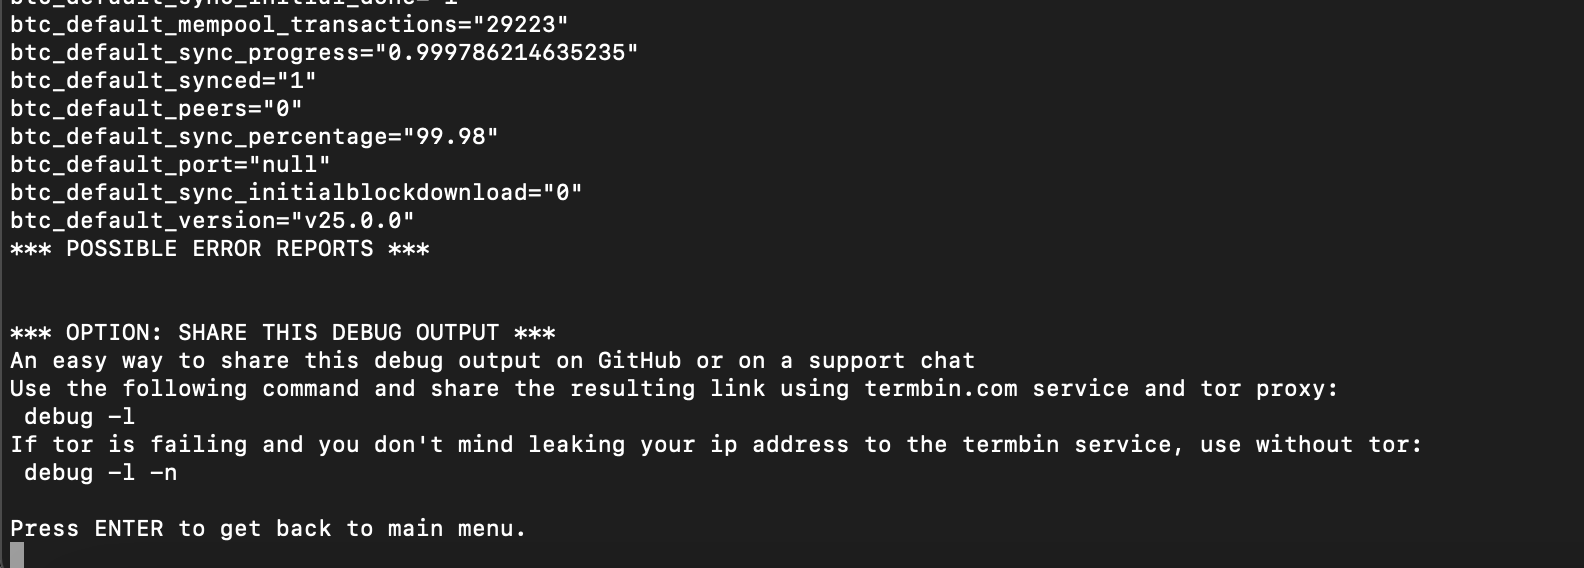Click the btc_default_version line
The image size is (1584, 568).
(x=212, y=220)
